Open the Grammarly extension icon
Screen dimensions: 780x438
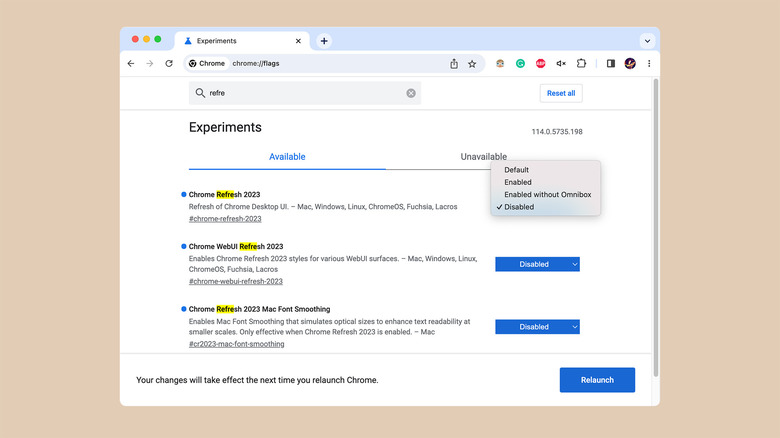pos(520,64)
